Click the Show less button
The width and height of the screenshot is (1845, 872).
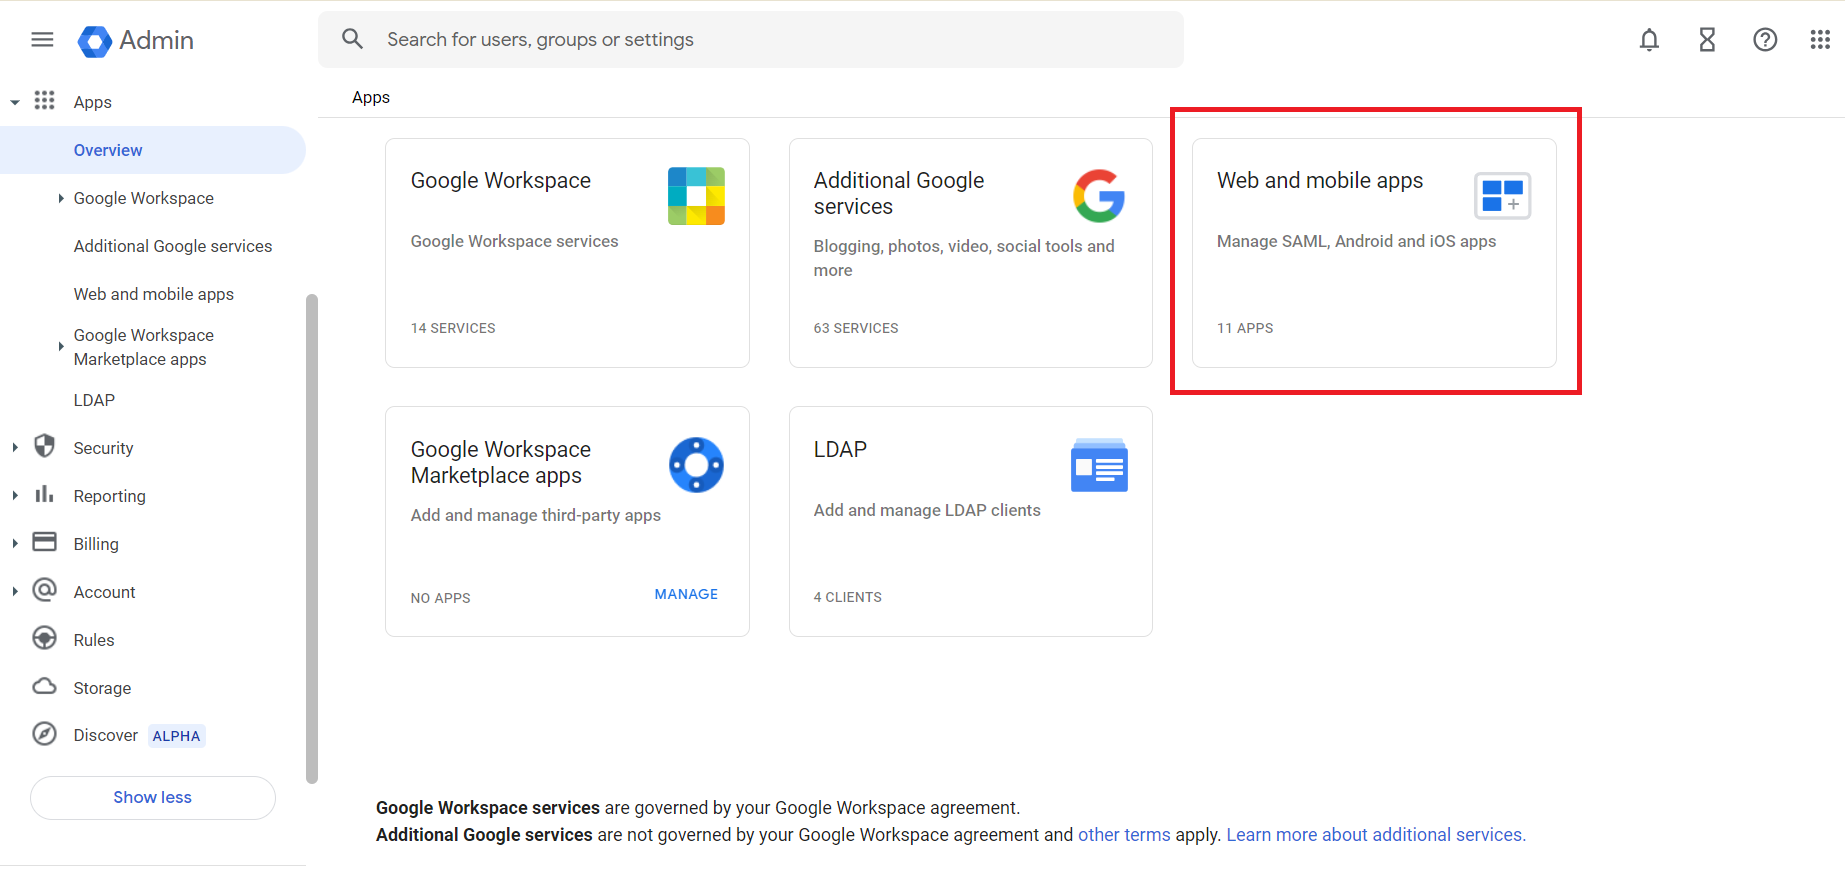point(152,797)
